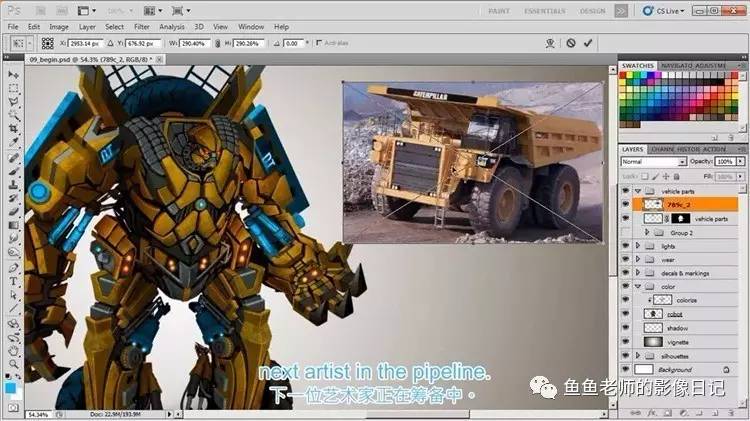Hide the 789c_2 layer
The image size is (750, 421).
point(625,204)
